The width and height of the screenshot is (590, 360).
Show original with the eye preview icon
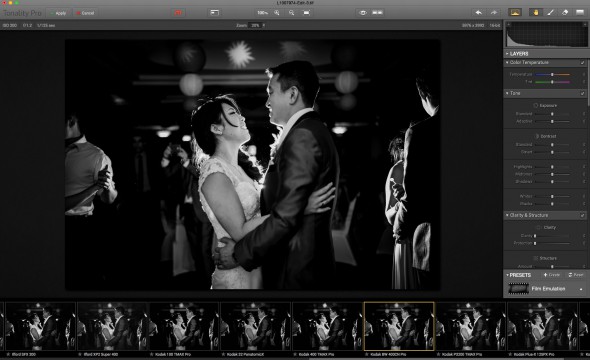pyautogui.click(x=362, y=13)
